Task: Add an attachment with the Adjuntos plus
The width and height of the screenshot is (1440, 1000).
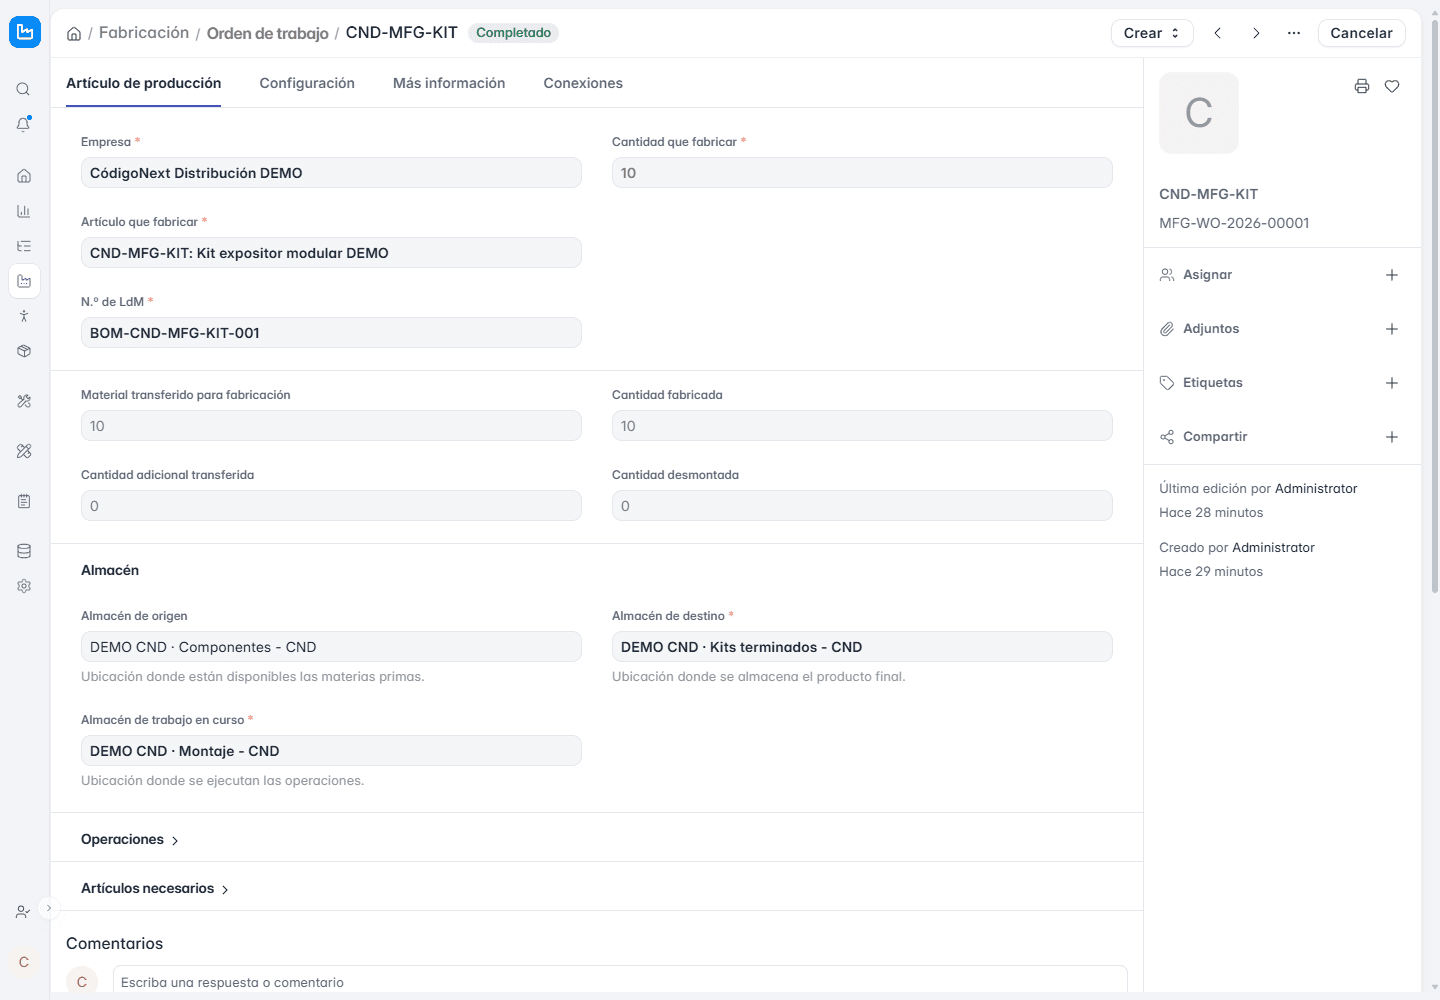Action: pos(1392,329)
